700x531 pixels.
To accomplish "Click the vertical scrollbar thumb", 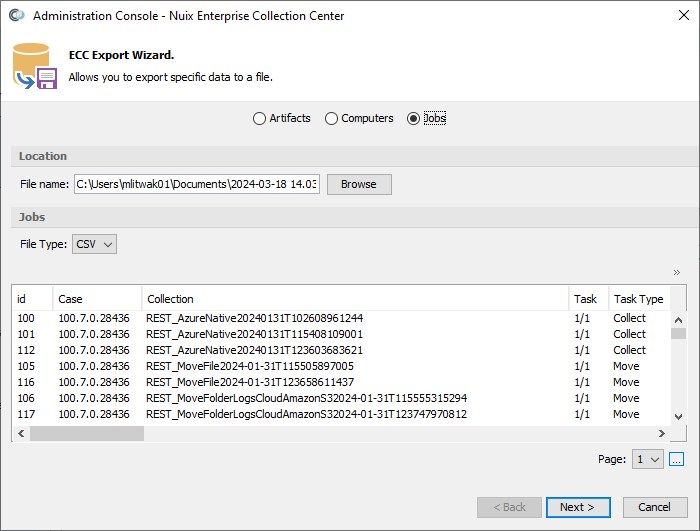I will tap(679, 334).
